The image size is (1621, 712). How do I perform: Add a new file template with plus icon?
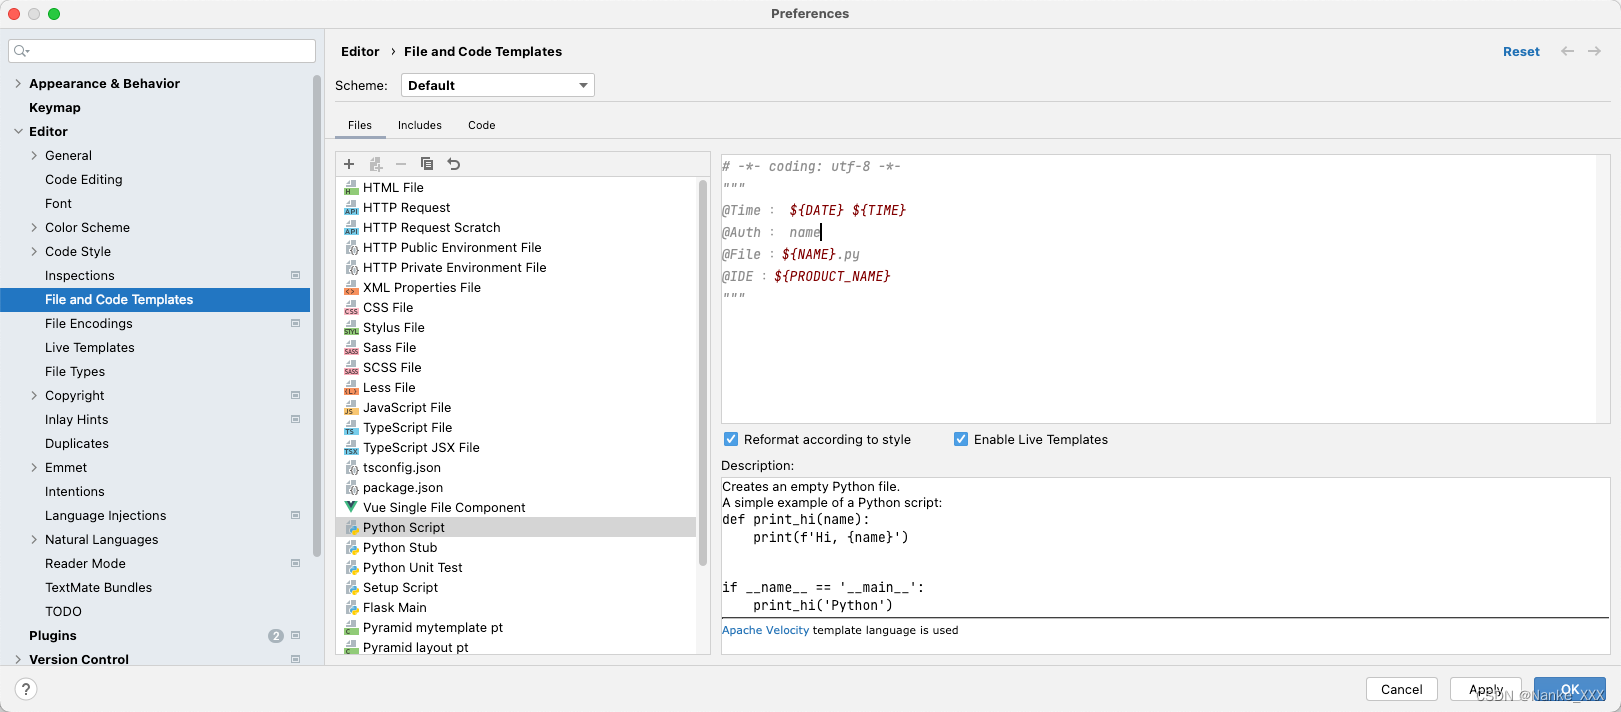[x=349, y=164]
